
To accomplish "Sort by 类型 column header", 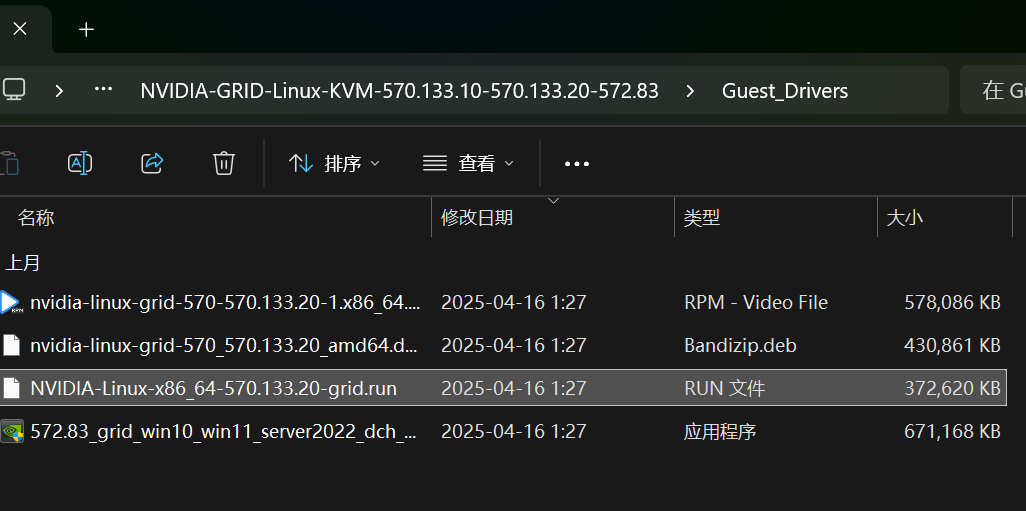I will pos(701,217).
